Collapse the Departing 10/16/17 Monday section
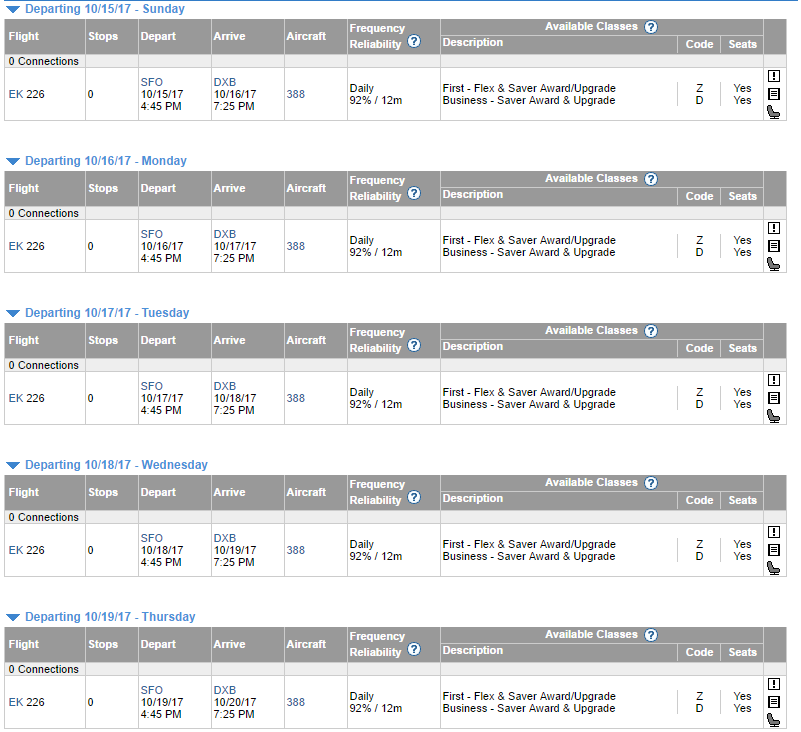This screenshot has width=801, height=732. click(13, 161)
